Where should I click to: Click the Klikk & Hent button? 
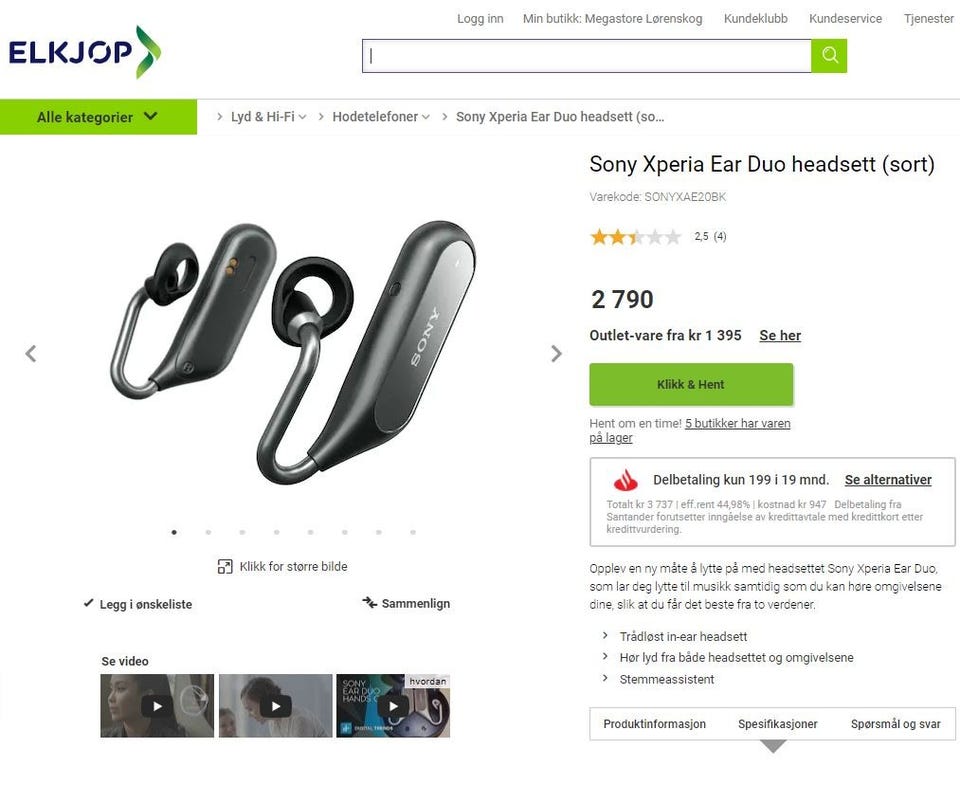(691, 385)
